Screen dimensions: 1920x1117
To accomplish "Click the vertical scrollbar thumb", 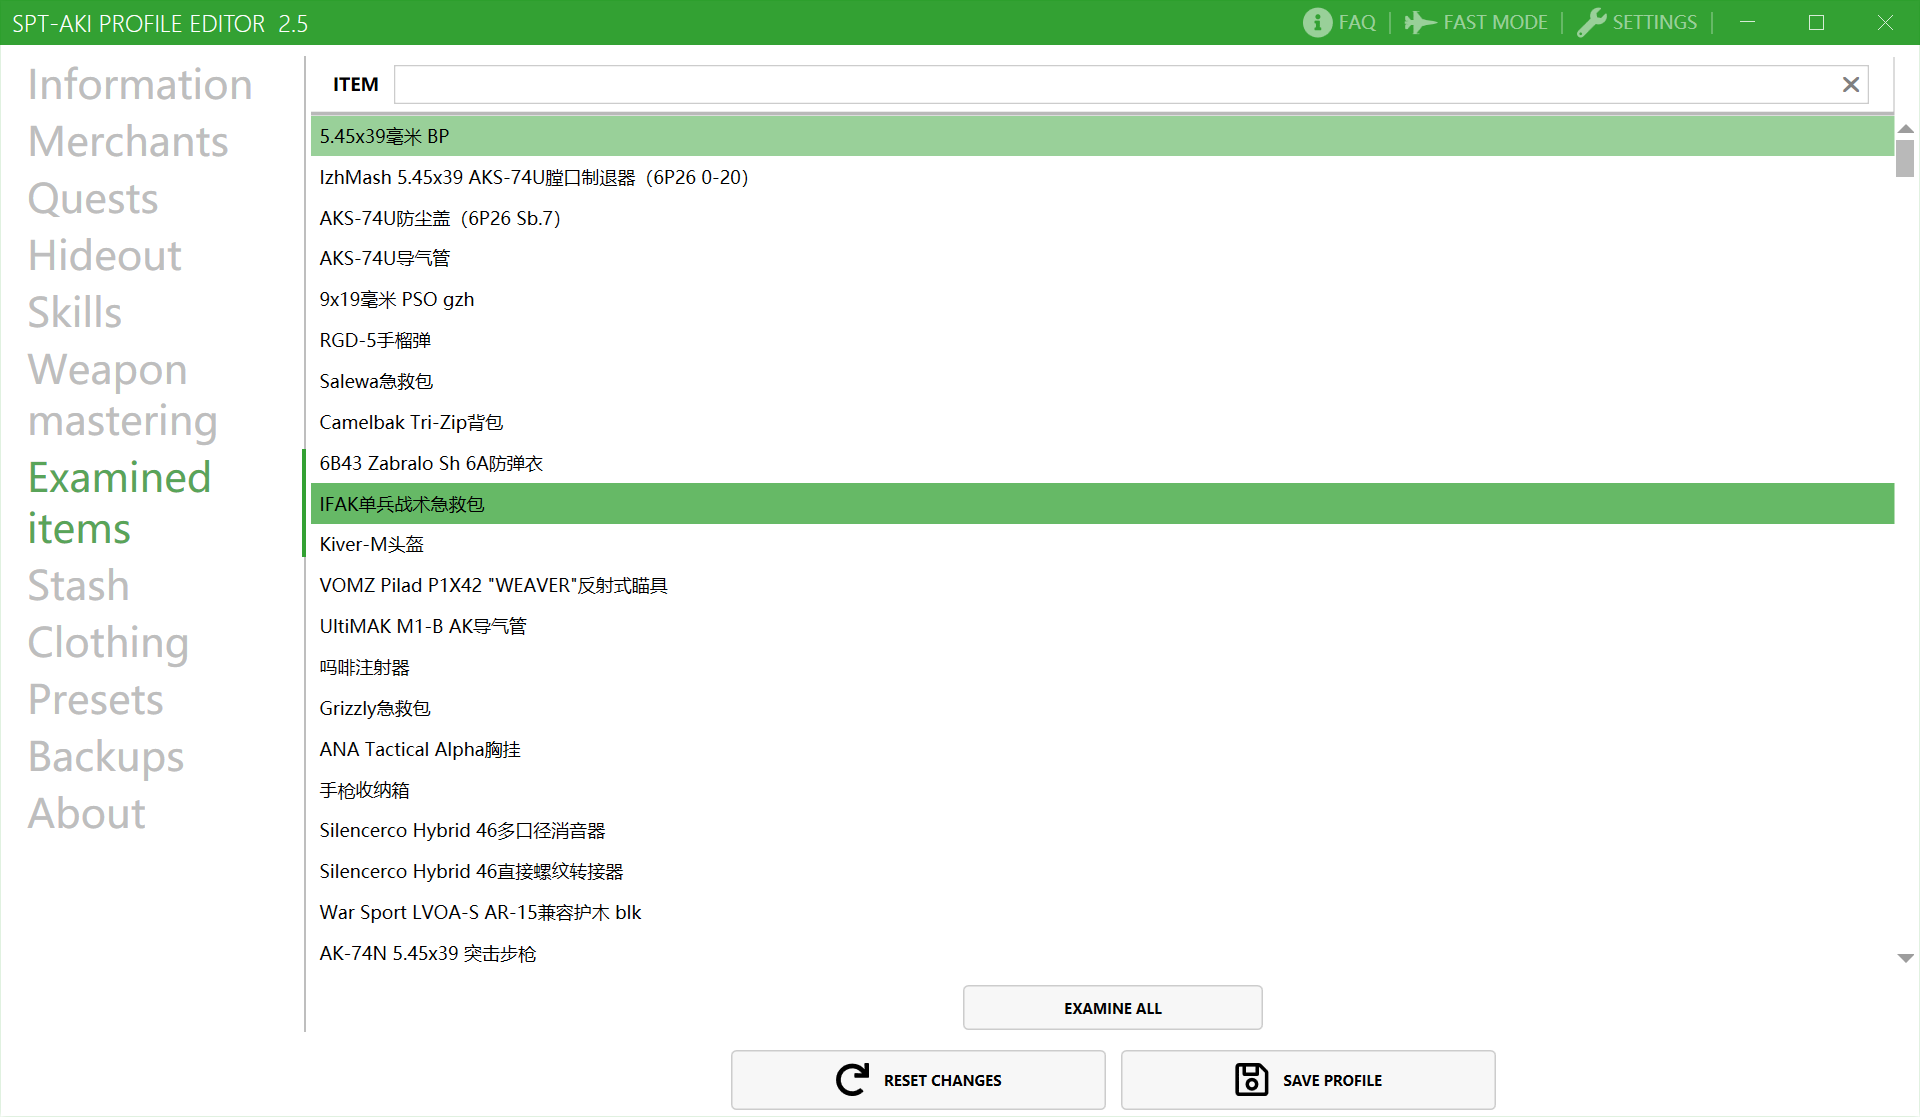I will (x=1905, y=158).
